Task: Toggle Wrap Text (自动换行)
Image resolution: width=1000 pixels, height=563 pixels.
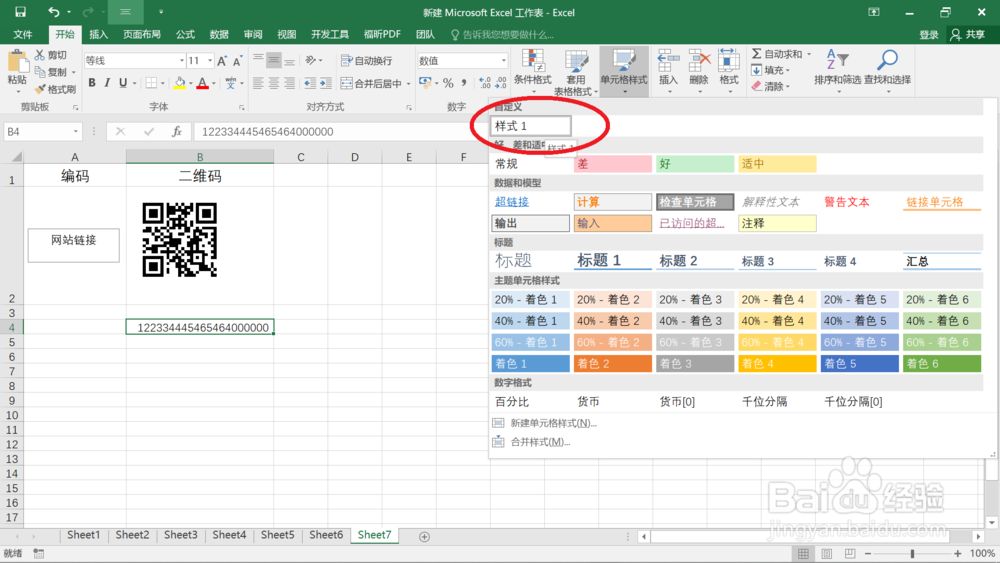Action: [x=367, y=61]
